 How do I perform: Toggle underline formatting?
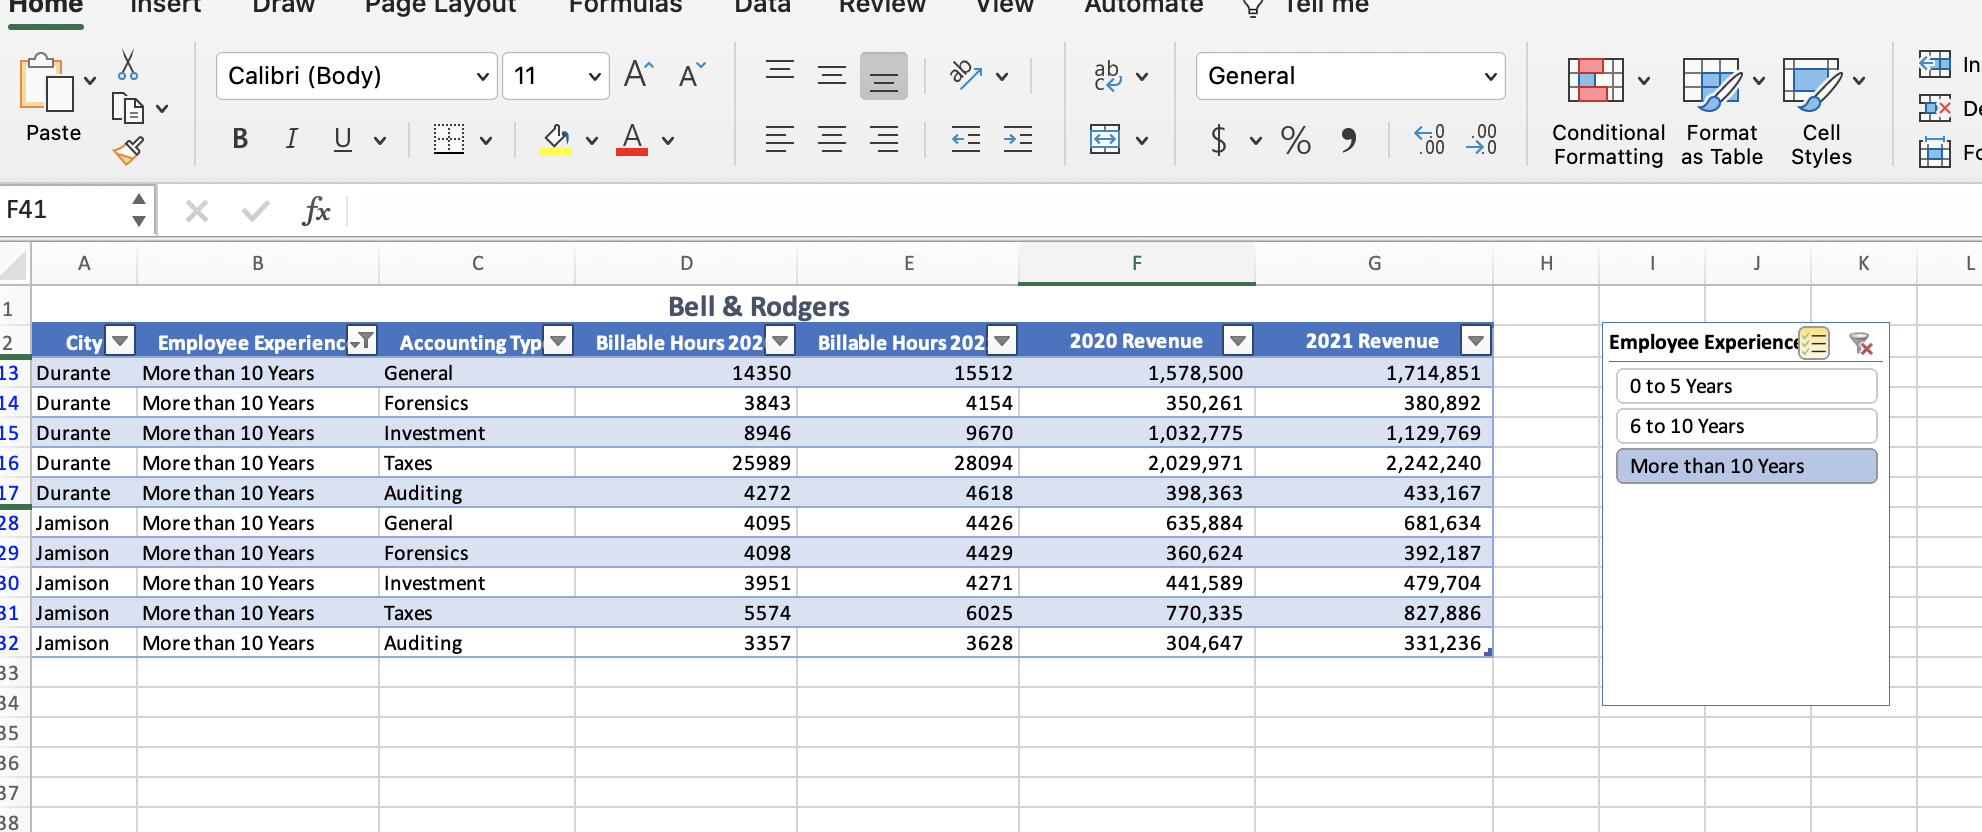tap(343, 139)
